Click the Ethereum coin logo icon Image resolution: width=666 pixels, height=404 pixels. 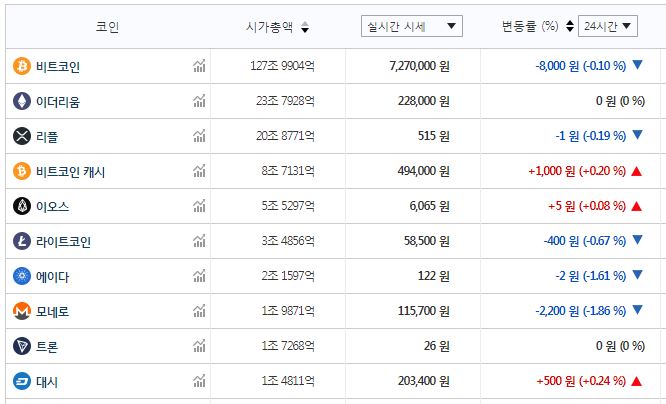click(x=21, y=101)
